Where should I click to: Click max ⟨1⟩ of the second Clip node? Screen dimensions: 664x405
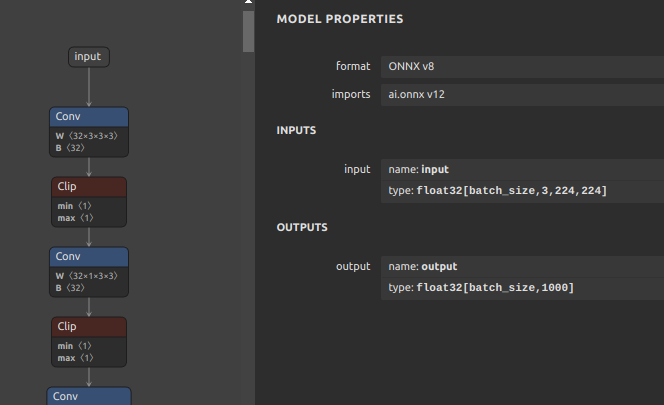[x=75, y=358]
